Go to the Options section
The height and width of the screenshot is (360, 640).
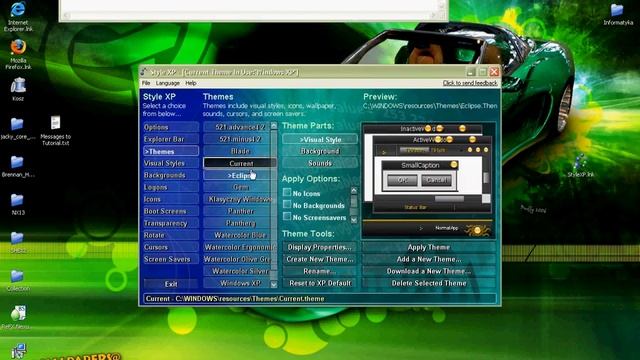[x=171, y=127]
